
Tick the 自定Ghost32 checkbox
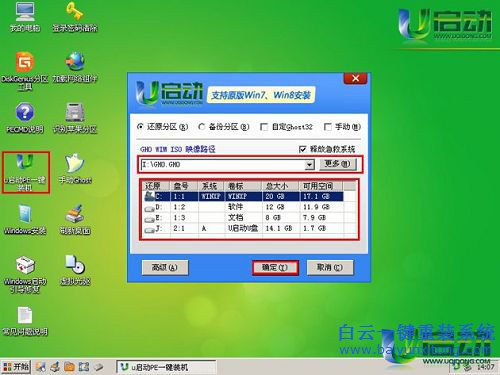tap(264, 127)
